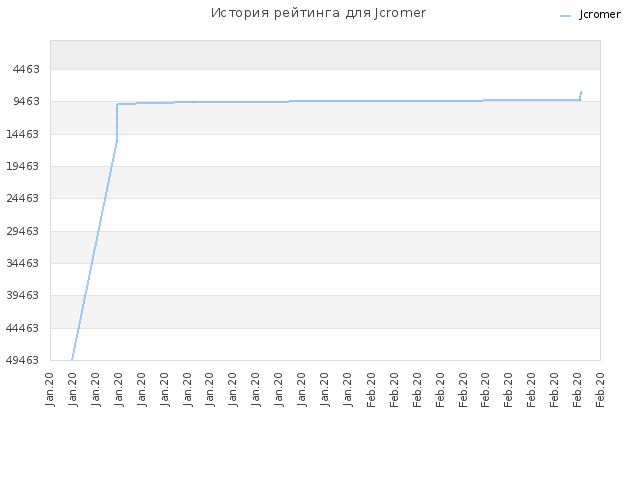Click the steep rising segment of the line
Viewport: 640px width, 480px height.
(95, 249)
